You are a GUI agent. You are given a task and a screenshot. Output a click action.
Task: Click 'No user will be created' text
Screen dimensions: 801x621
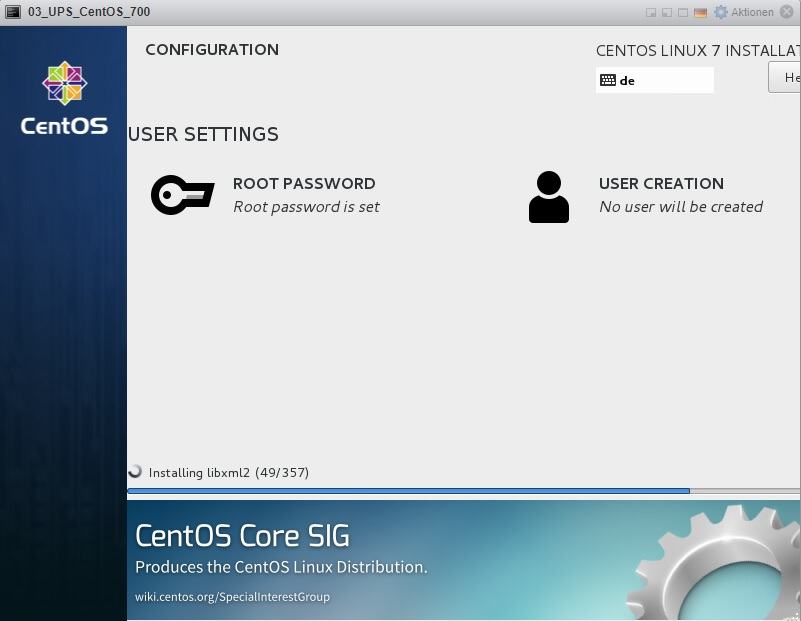tap(681, 207)
